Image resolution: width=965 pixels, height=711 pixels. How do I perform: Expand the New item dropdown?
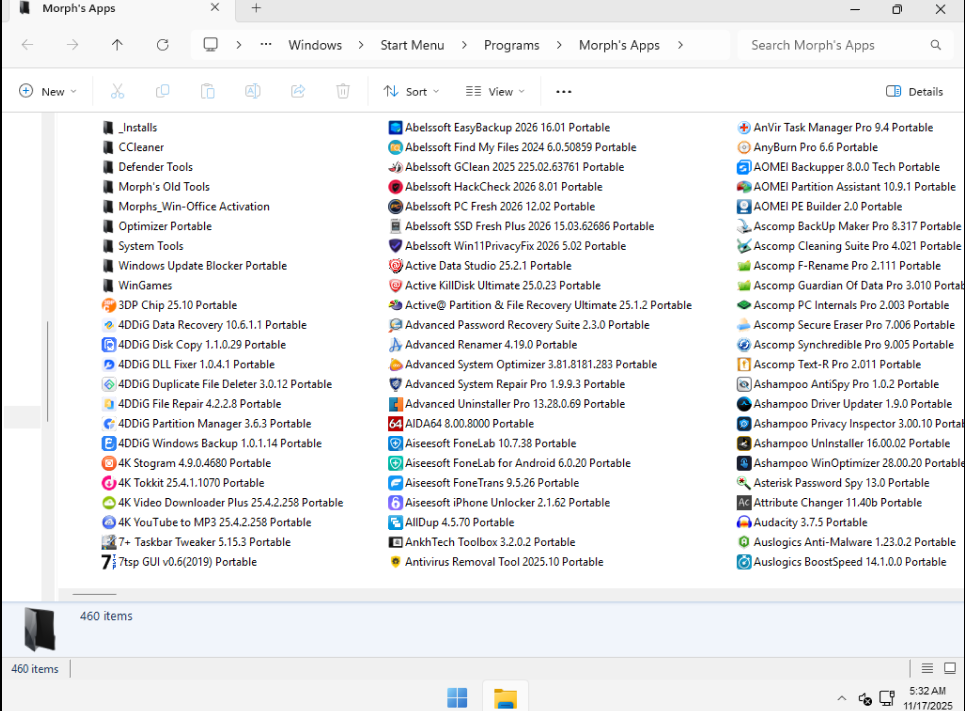click(x=47, y=91)
